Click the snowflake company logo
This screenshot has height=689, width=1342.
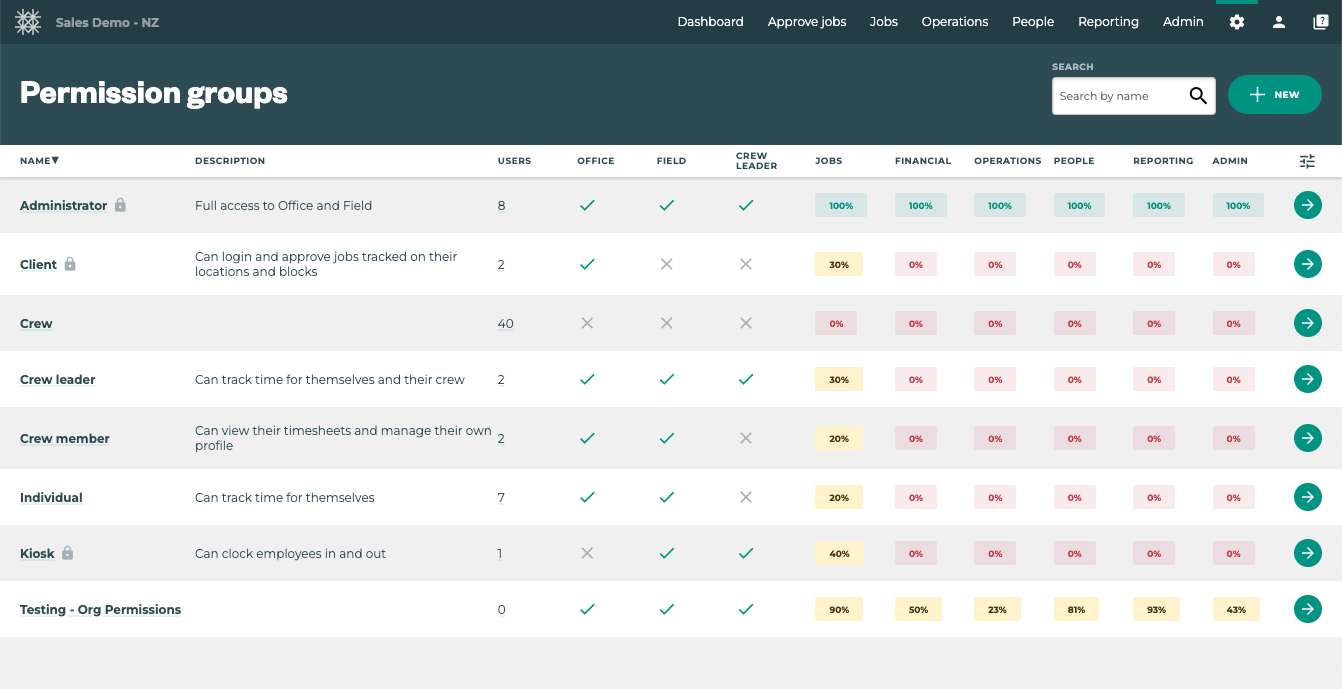[x=28, y=21]
